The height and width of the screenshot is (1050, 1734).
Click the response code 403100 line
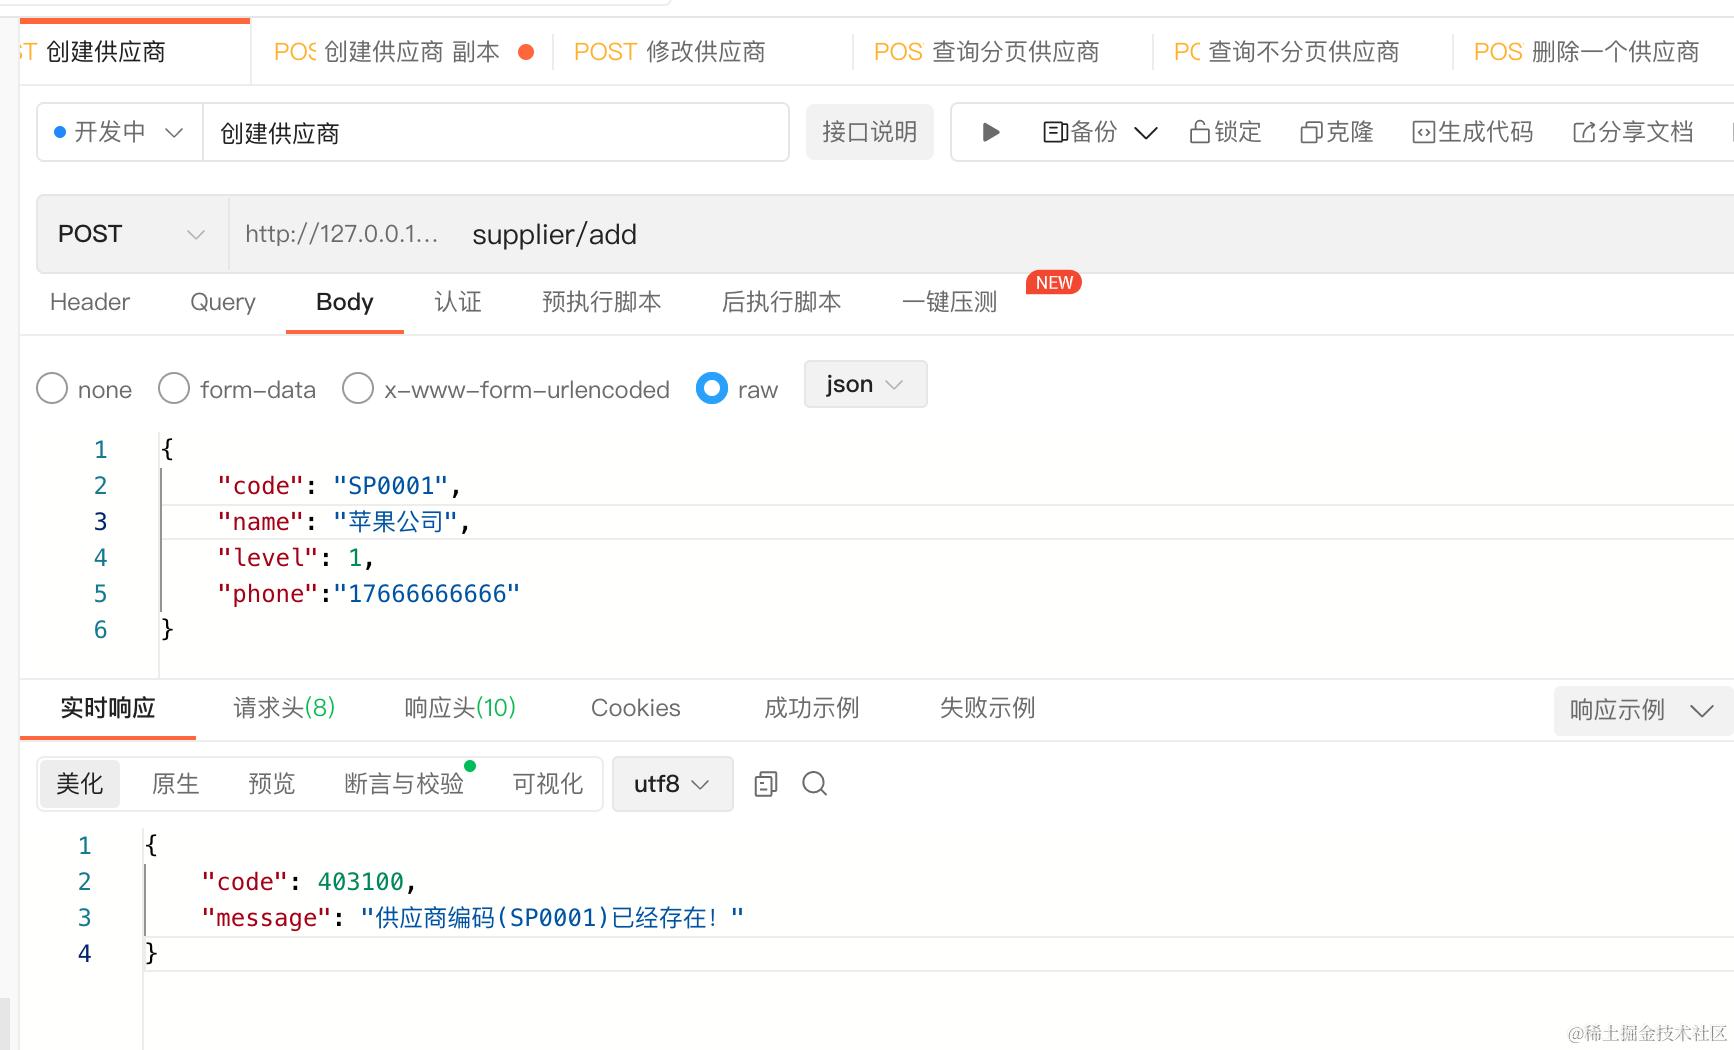pyautogui.click(x=309, y=882)
